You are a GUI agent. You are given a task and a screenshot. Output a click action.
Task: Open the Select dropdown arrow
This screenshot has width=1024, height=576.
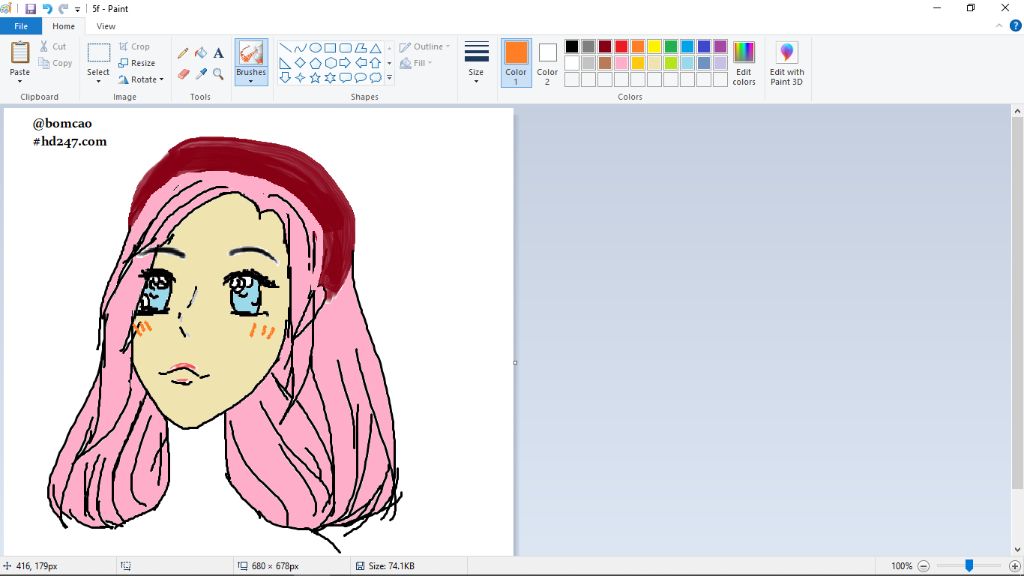(x=99, y=81)
